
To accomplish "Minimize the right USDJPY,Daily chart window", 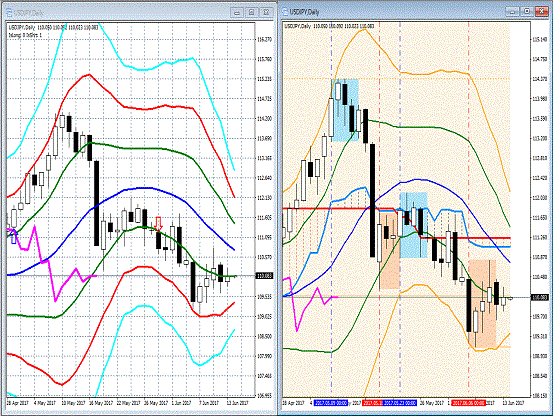I will click(512, 12).
